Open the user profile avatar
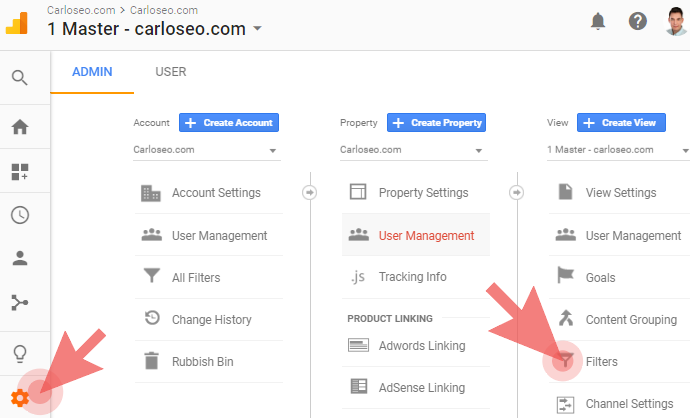690x418 pixels. pyautogui.click(x=676, y=21)
